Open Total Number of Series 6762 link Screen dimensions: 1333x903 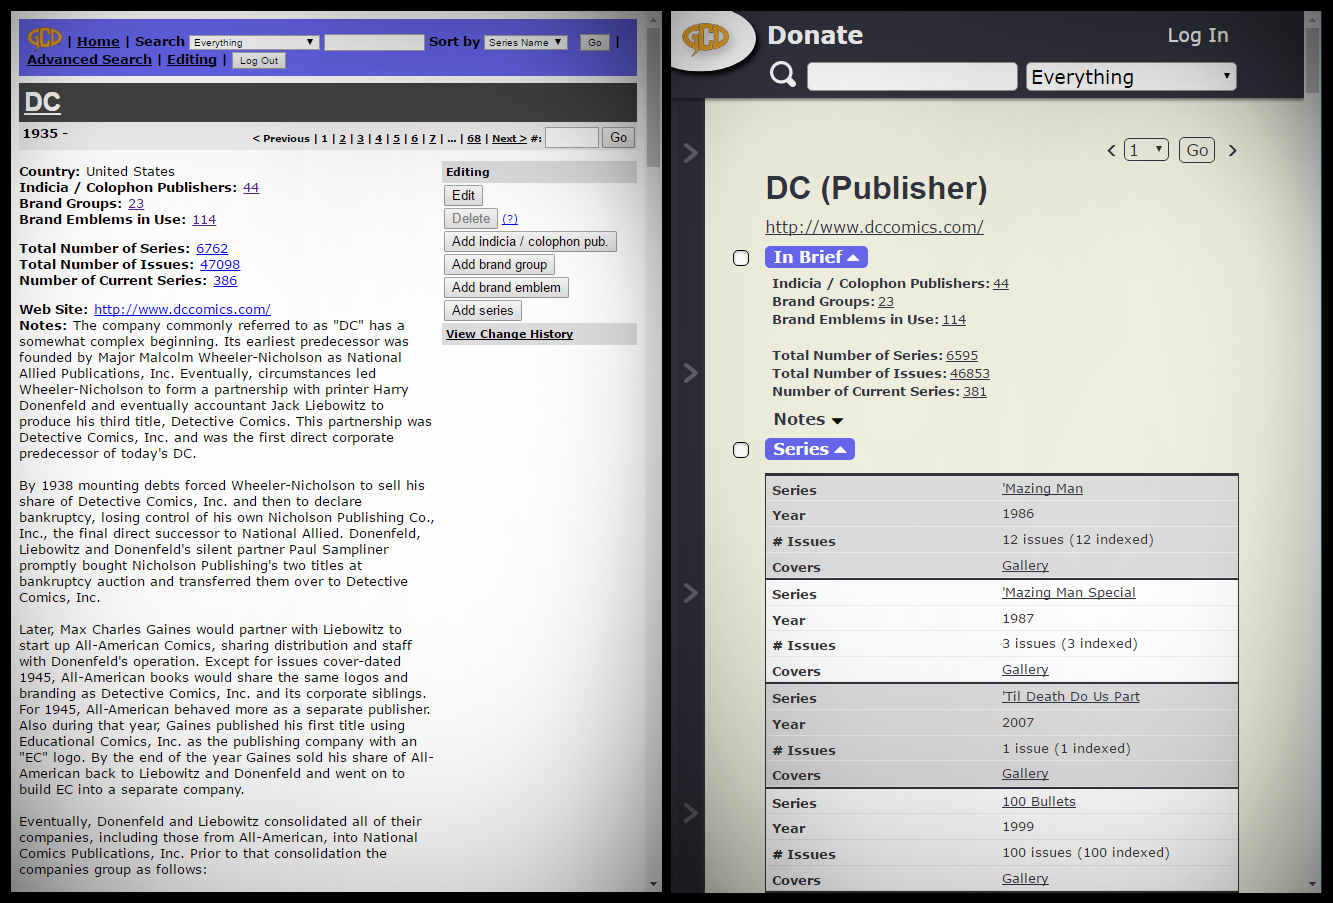coord(212,249)
